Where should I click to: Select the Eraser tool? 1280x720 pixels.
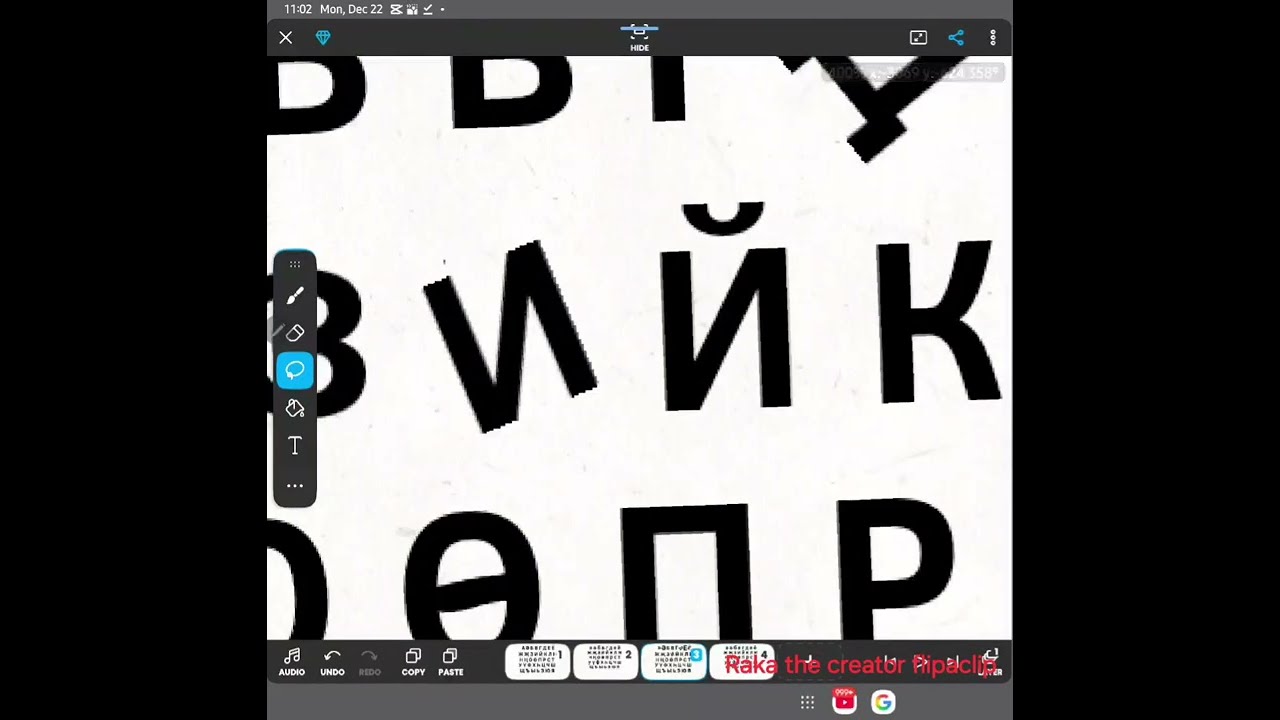[295, 333]
